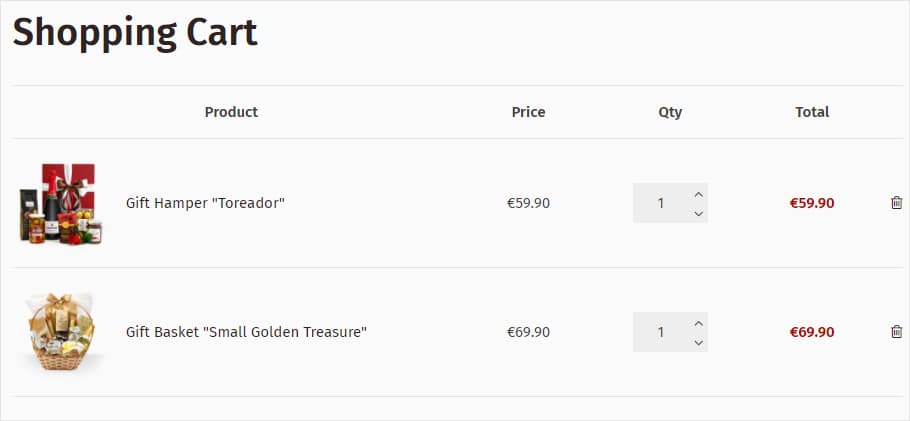This screenshot has height=421, width=910.
Task: Open the Gift Hamper "Toreador" product link
Action: click(x=205, y=203)
